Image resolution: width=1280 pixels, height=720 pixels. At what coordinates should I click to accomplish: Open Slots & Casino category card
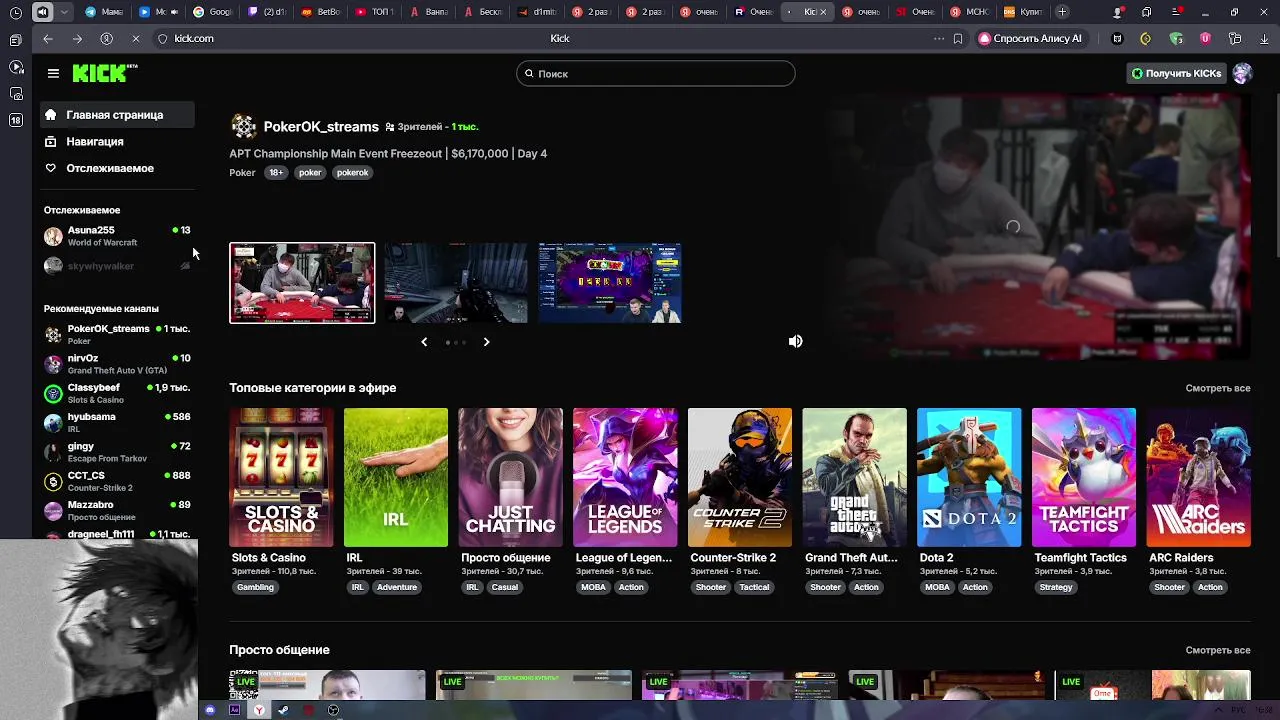coord(281,477)
